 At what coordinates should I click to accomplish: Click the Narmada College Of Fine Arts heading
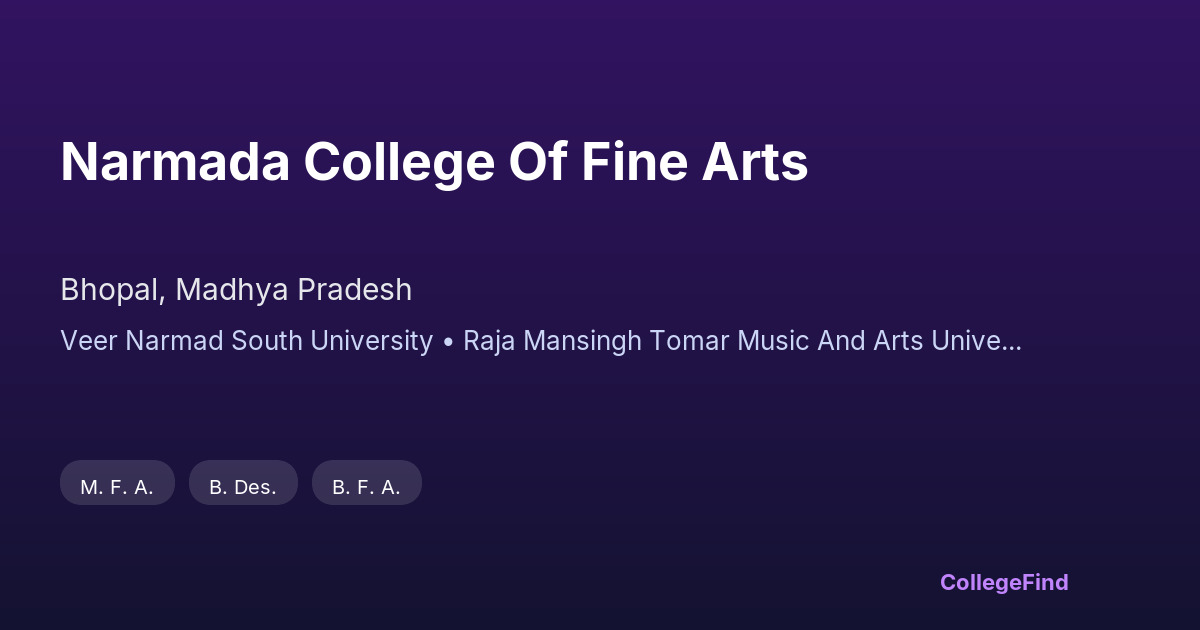pos(434,163)
